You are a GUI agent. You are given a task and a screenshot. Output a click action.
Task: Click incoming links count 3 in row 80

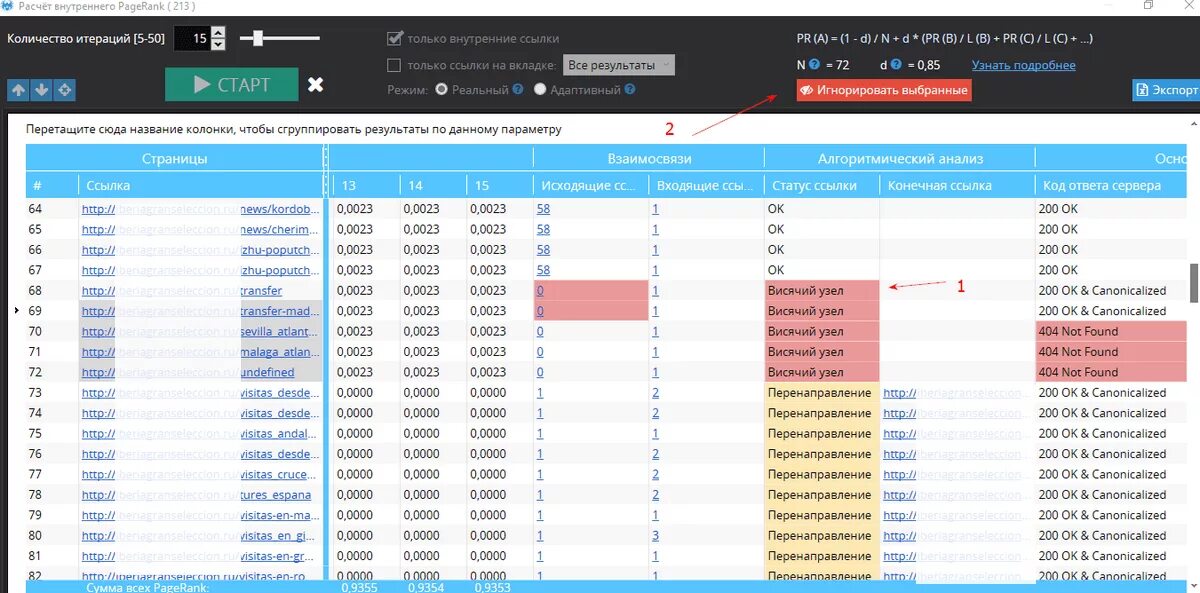click(656, 536)
